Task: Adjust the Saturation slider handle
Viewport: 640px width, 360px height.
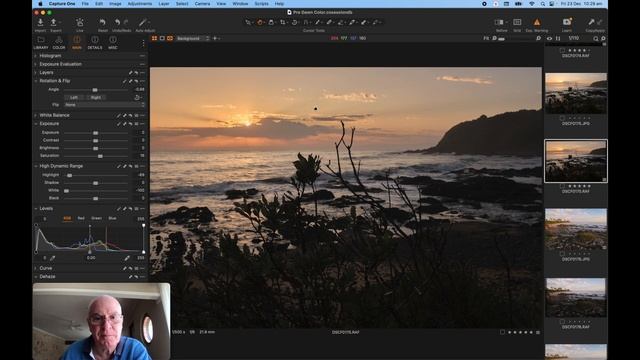Action: (100, 156)
